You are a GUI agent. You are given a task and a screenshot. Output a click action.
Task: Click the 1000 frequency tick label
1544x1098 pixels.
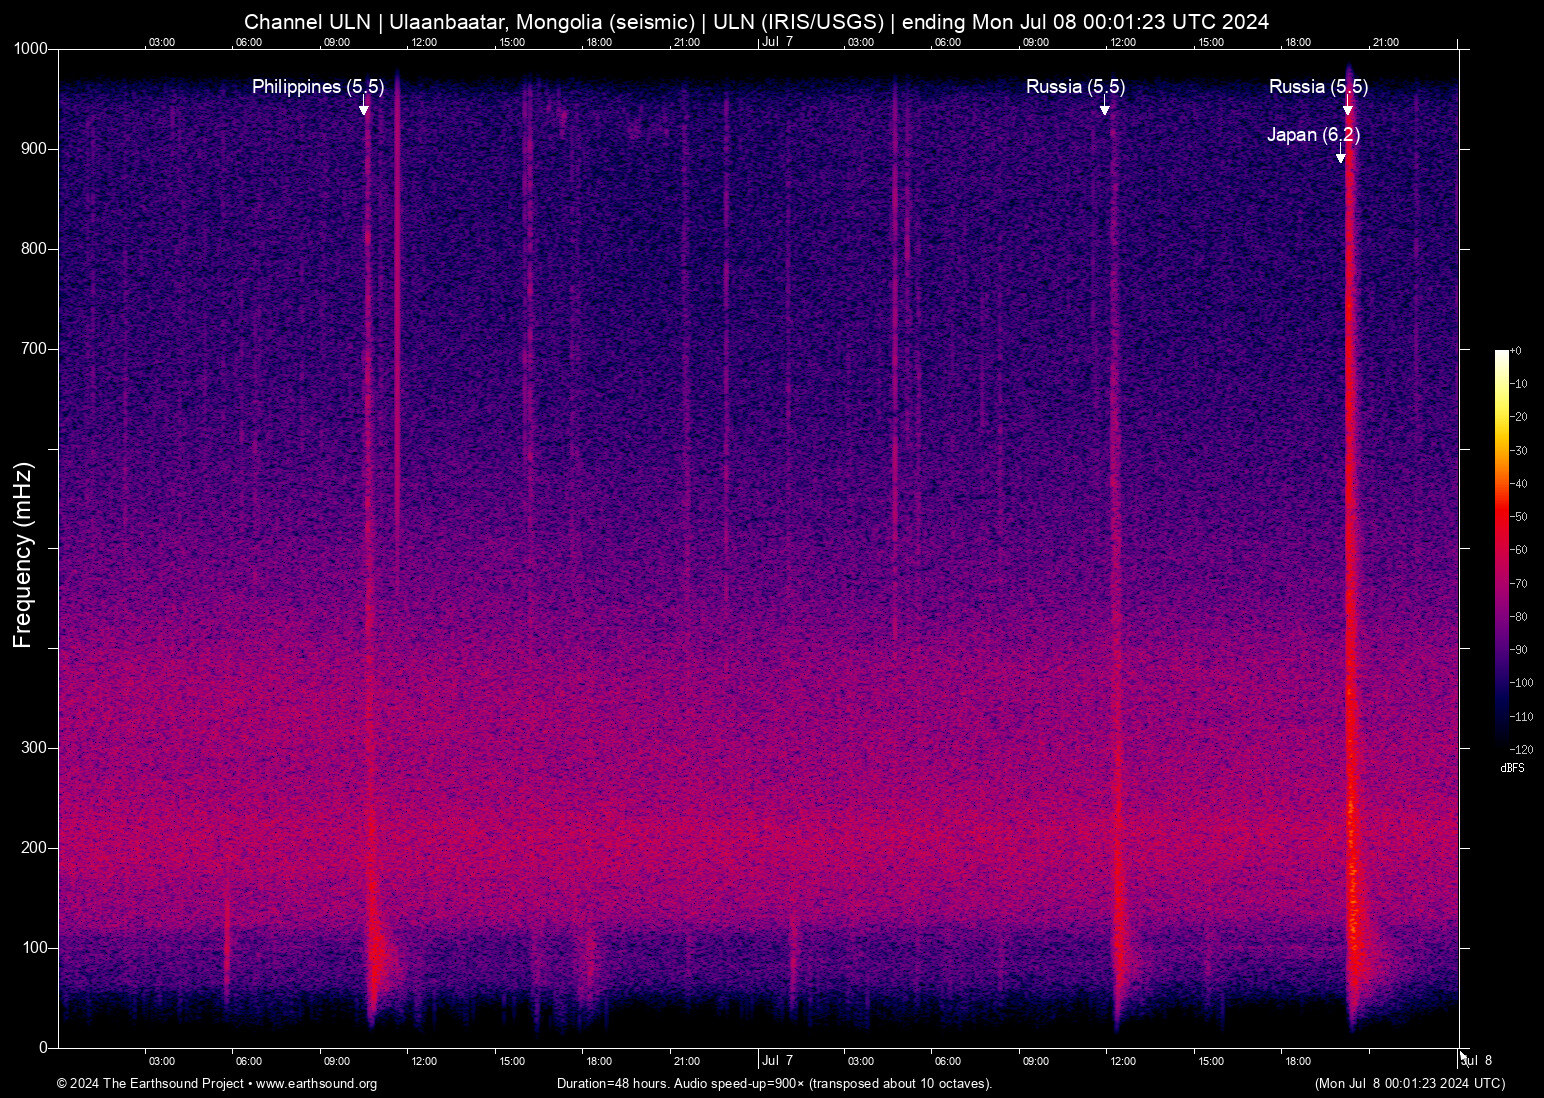30,48
